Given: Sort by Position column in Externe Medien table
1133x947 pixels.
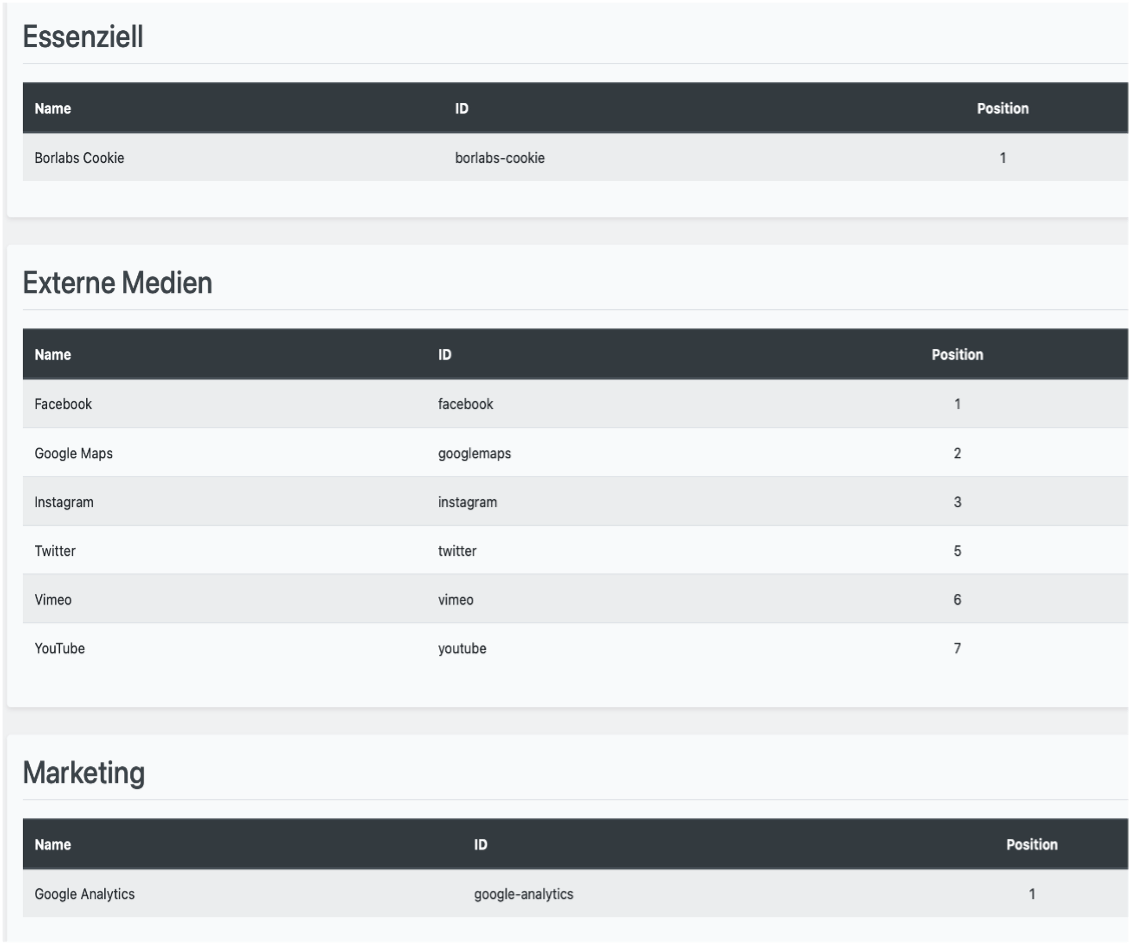Looking at the screenshot, I should point(957,355).
